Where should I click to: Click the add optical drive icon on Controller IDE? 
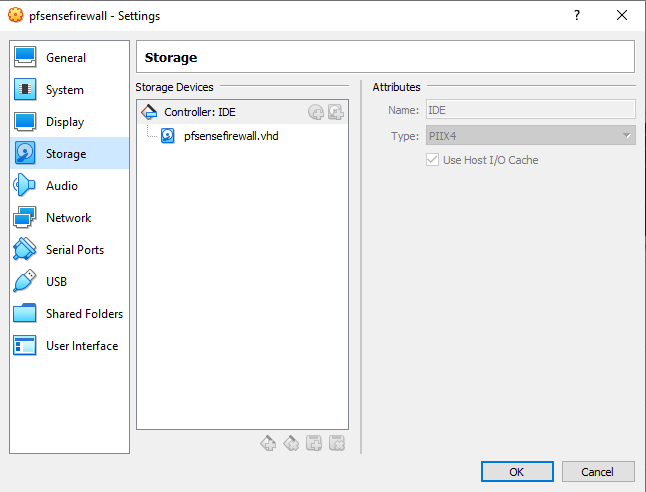click(316, 112)
